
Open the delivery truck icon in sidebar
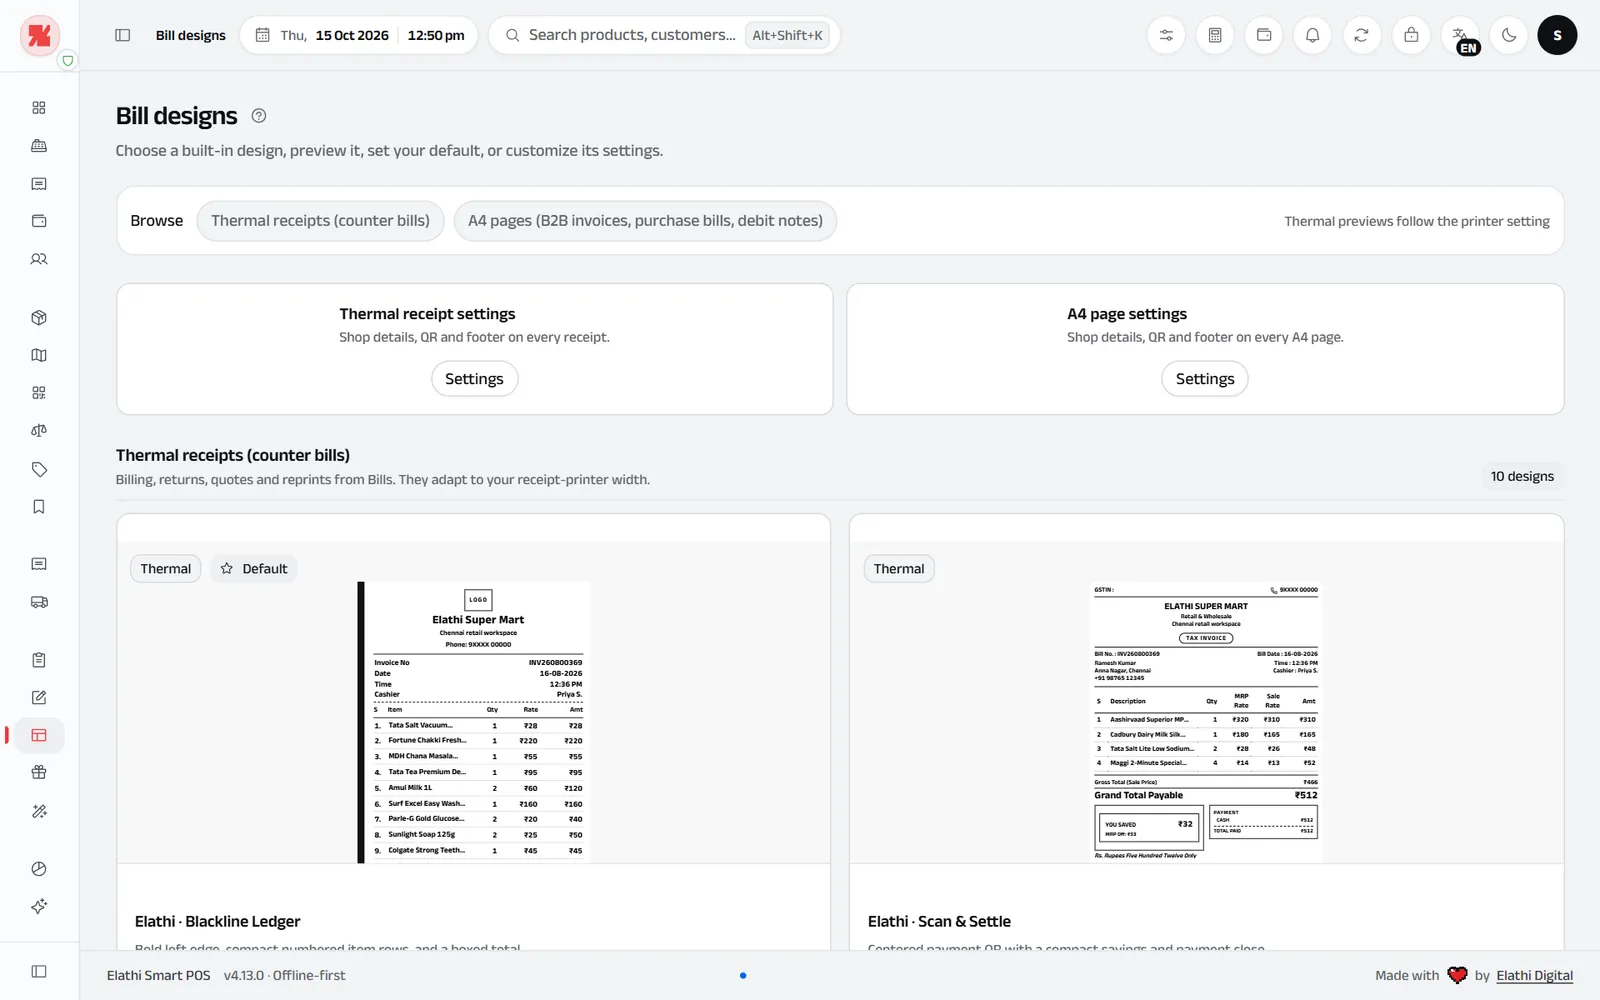click(x=39, y=602)
